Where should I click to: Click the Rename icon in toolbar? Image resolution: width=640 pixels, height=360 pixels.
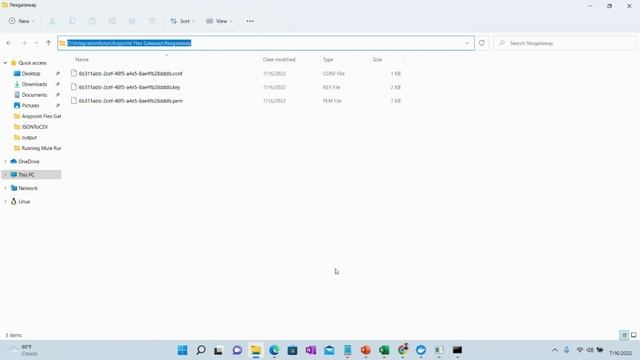112,21
